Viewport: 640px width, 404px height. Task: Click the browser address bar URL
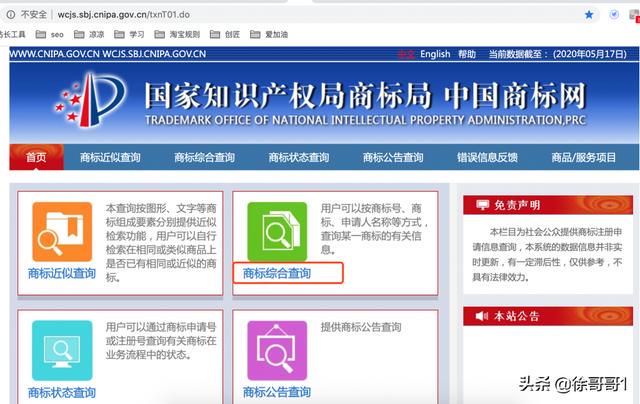(124, 15)
